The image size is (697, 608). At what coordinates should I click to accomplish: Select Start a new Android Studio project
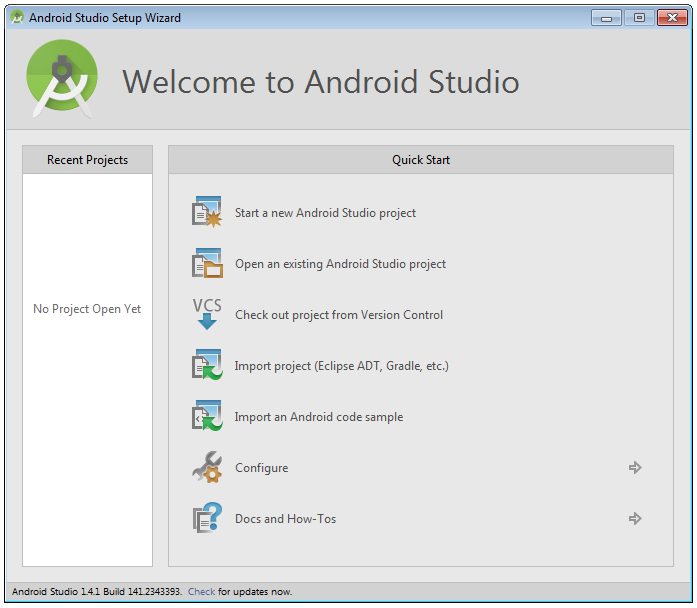pos(325,213)
